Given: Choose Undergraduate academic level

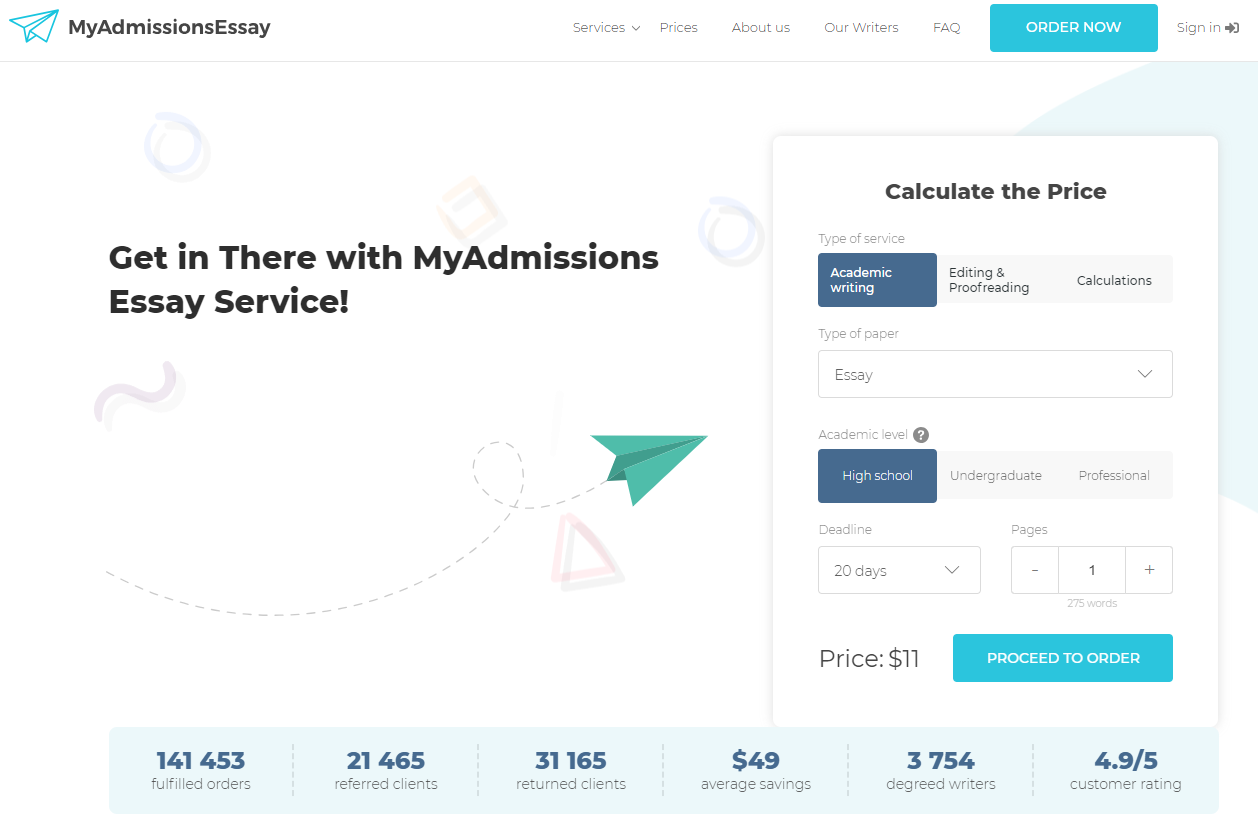Looking at the screenshot, I should (x=995, y=476).
